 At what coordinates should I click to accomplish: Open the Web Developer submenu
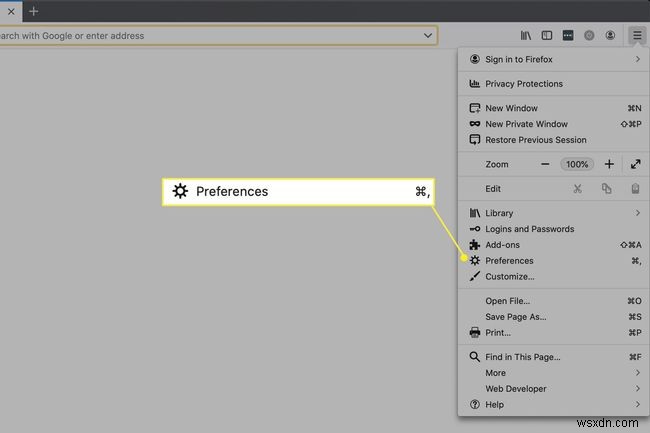coord(554,389)
